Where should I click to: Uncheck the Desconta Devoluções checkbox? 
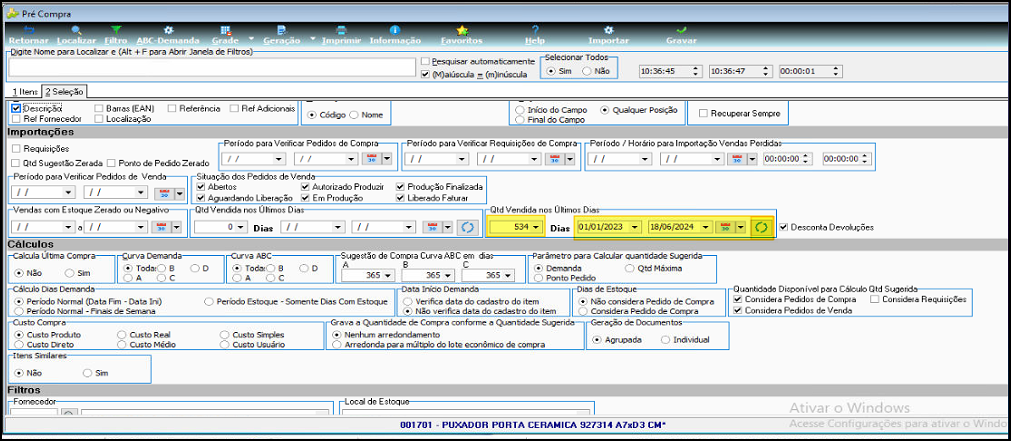coord(783,227)
